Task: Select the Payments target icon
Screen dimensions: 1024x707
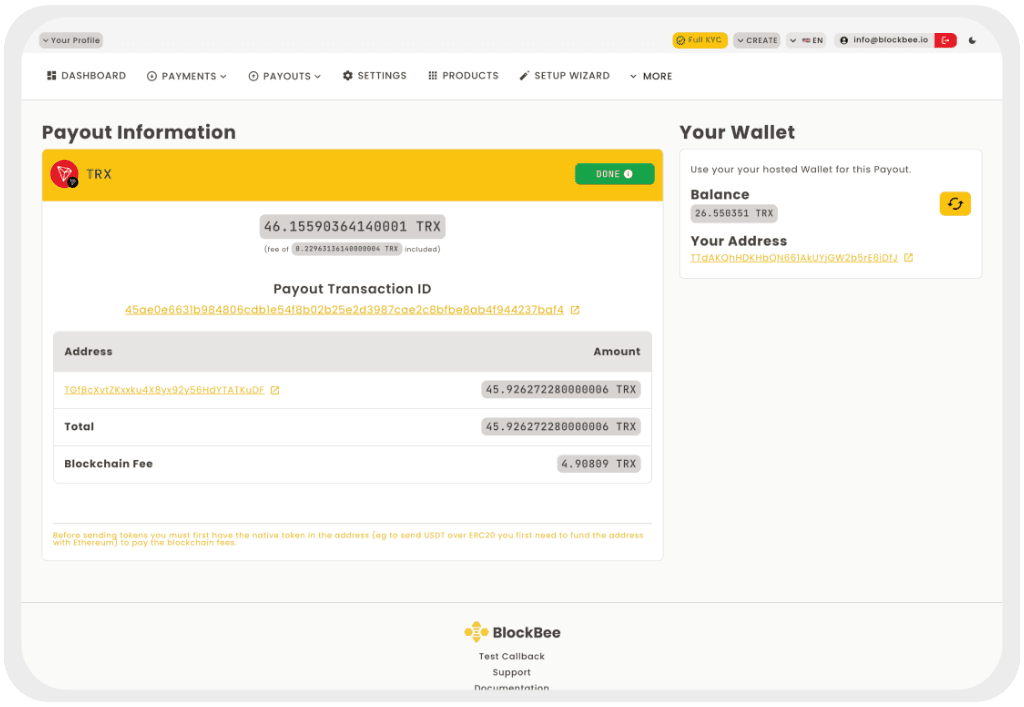Action: [151, 75]
